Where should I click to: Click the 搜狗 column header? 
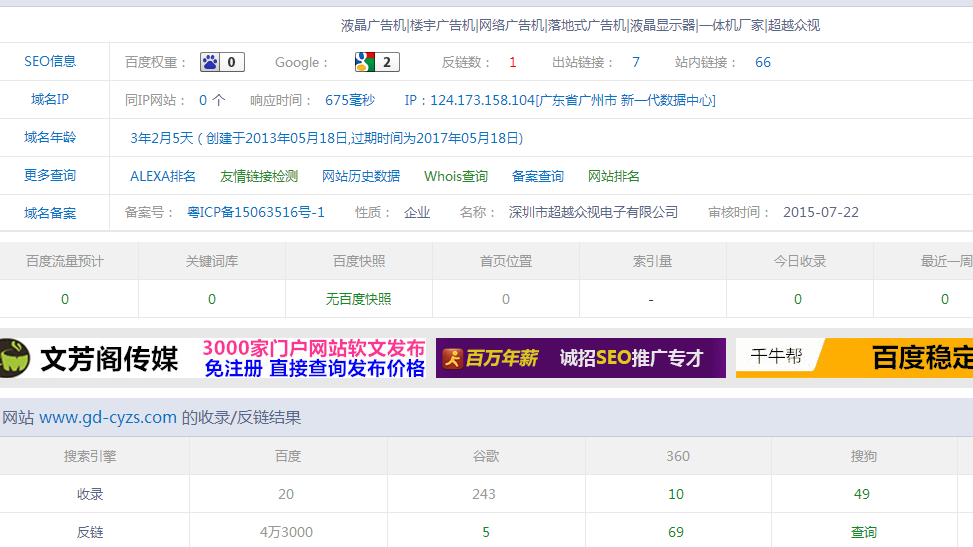[x=863, y=456]
